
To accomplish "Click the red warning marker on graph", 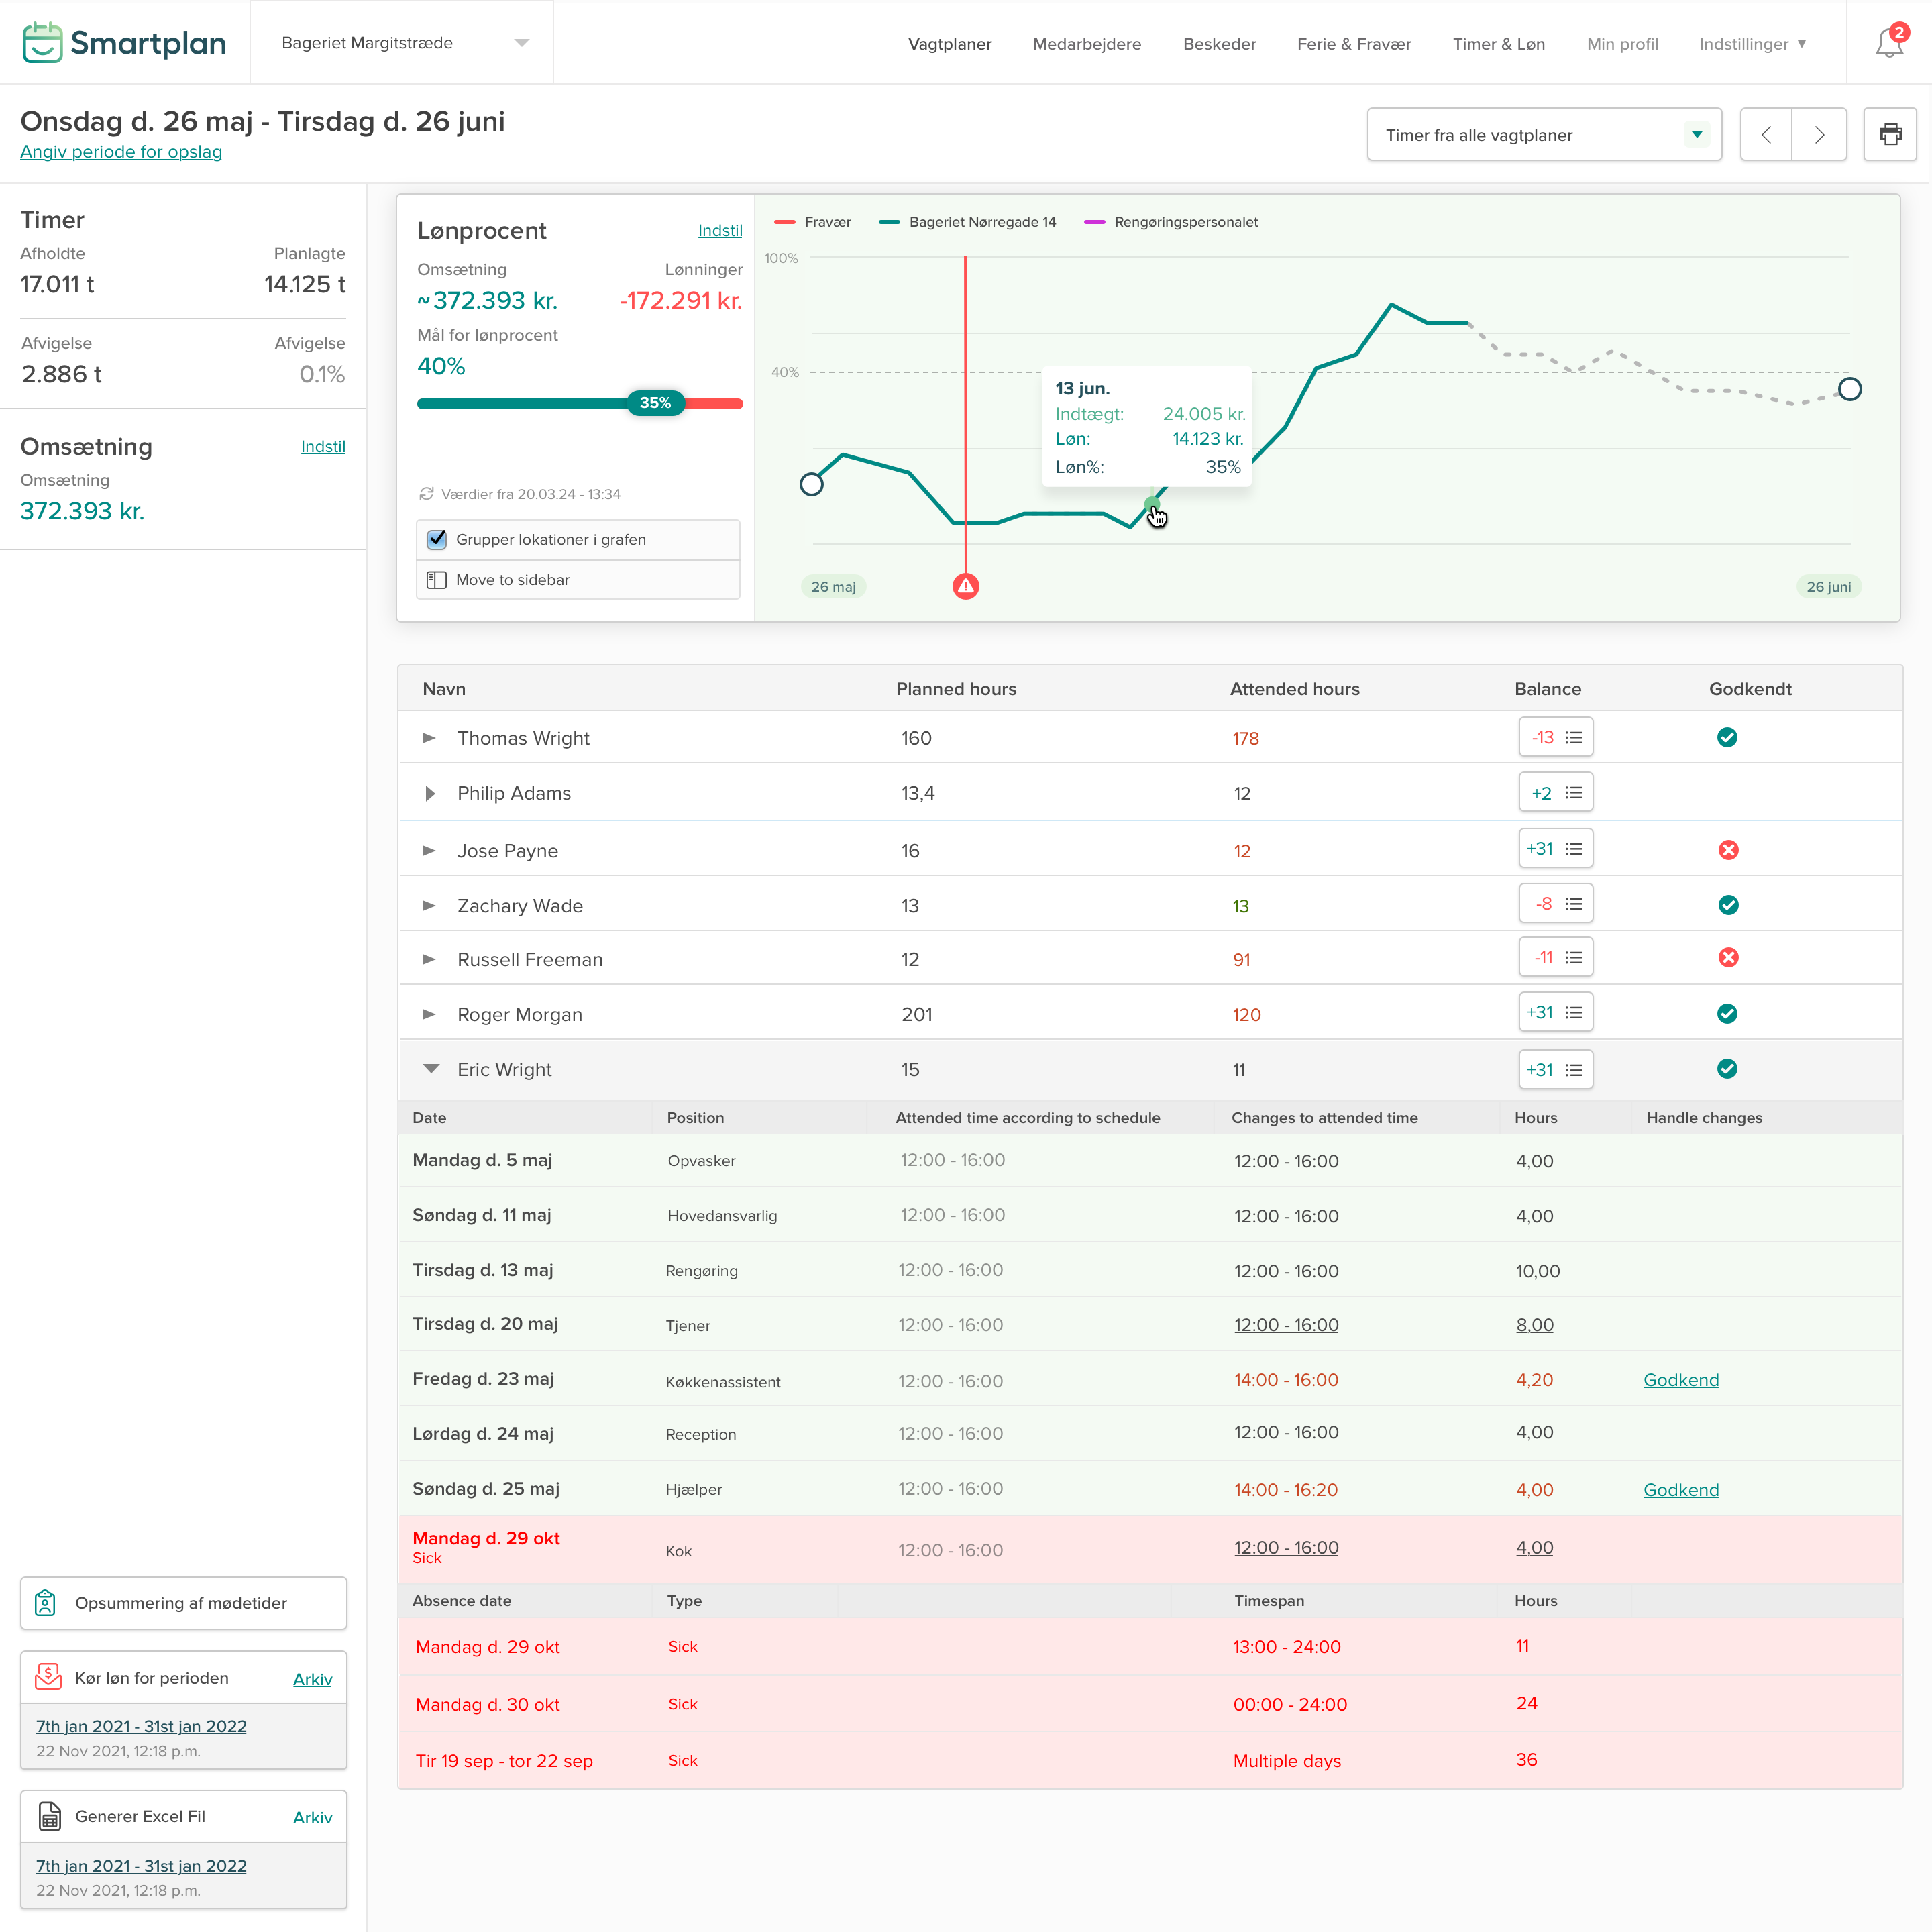I will 965,586.
